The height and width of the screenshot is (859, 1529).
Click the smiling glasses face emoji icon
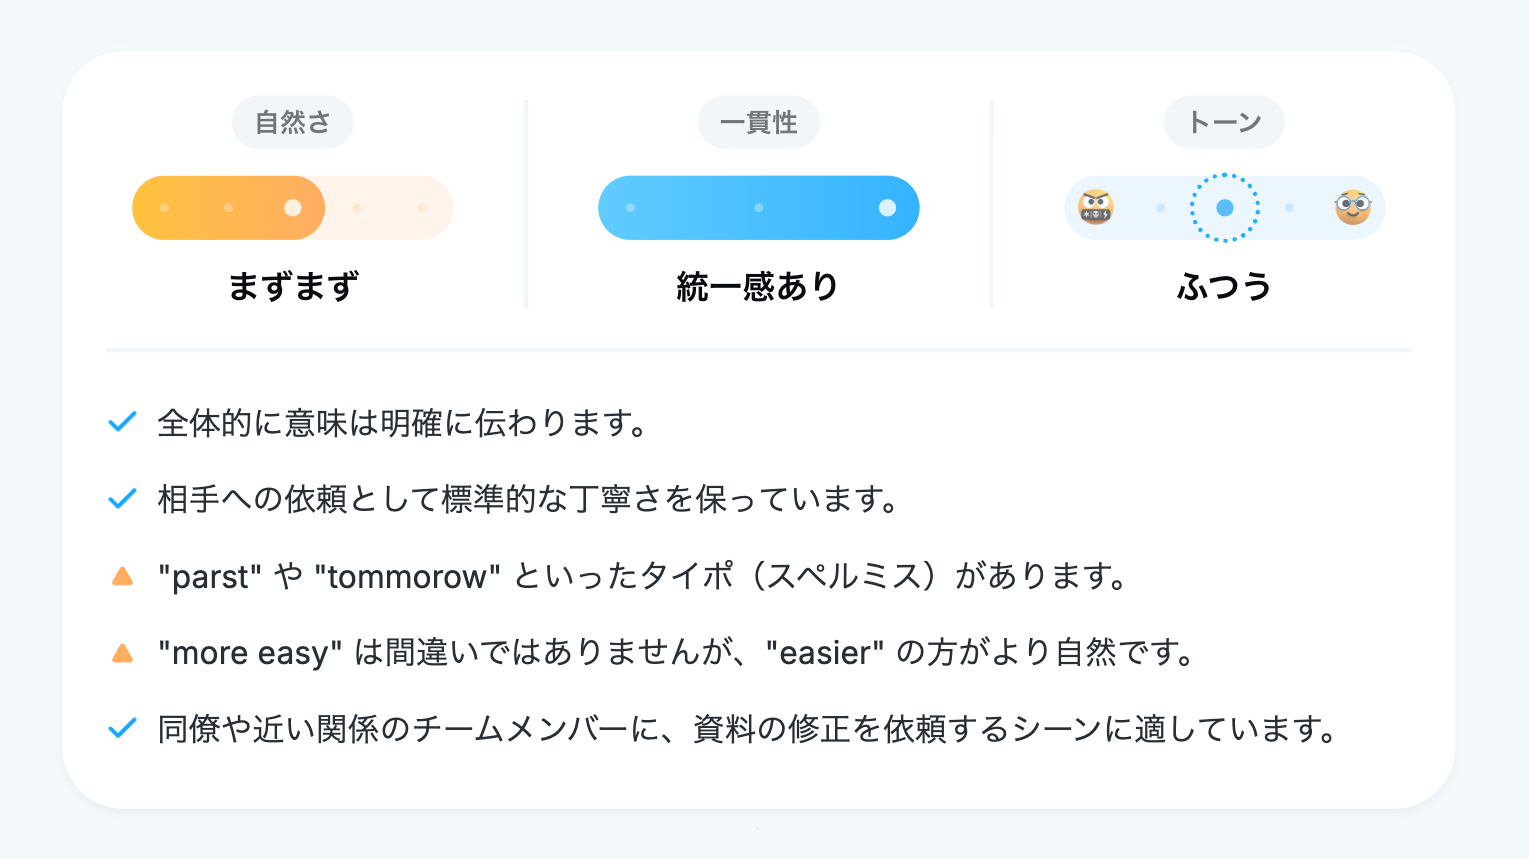click(x=1352, y=208)
